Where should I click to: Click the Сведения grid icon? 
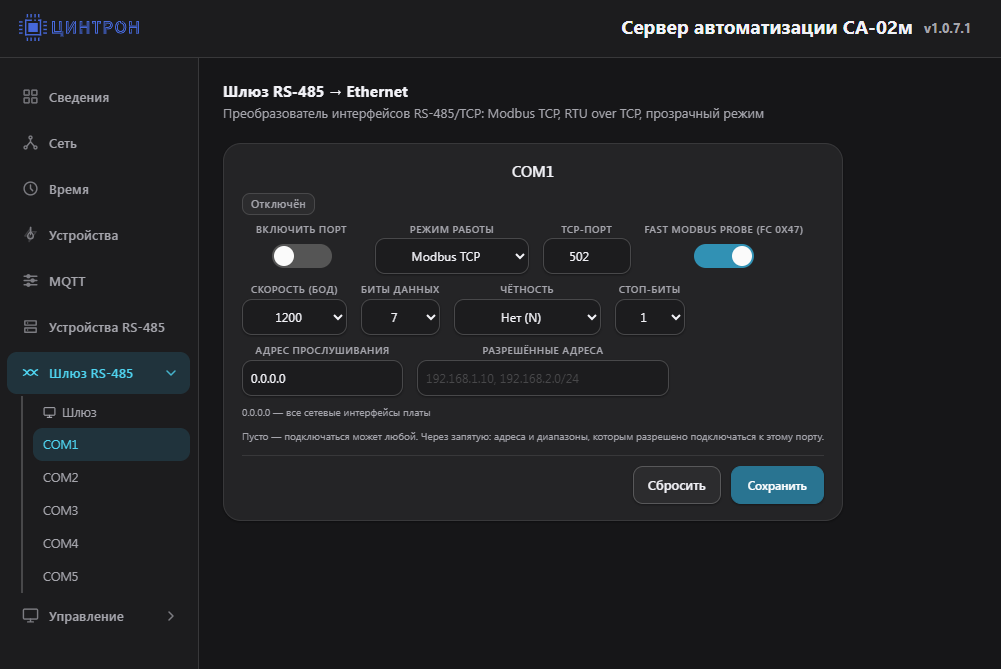30,97
